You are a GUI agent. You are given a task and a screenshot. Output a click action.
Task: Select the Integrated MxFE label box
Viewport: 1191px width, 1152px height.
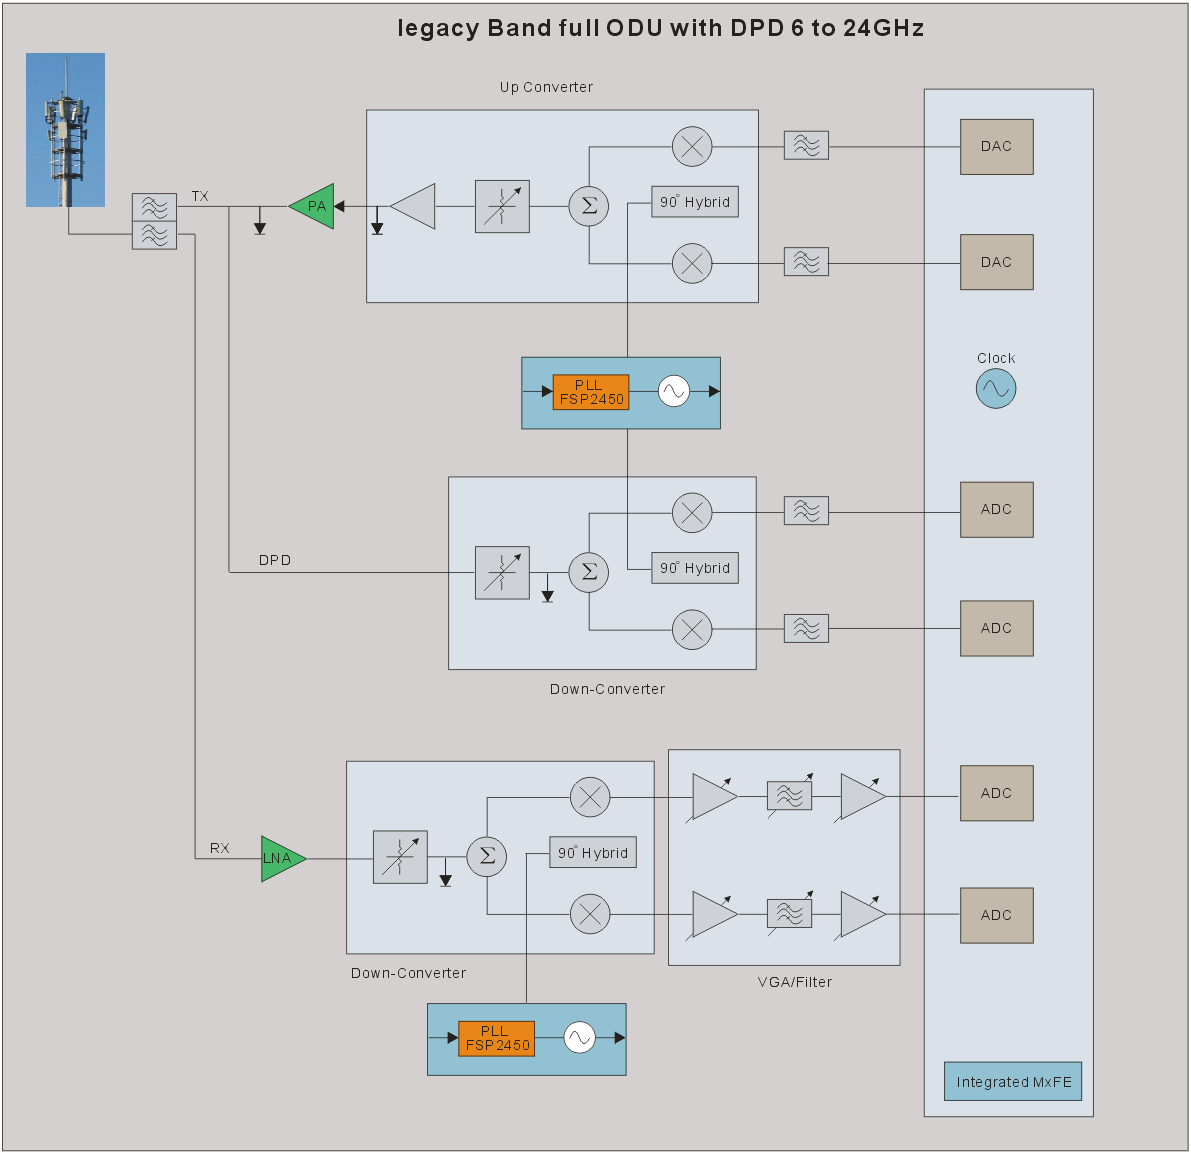click(x=1013, y=1081)
